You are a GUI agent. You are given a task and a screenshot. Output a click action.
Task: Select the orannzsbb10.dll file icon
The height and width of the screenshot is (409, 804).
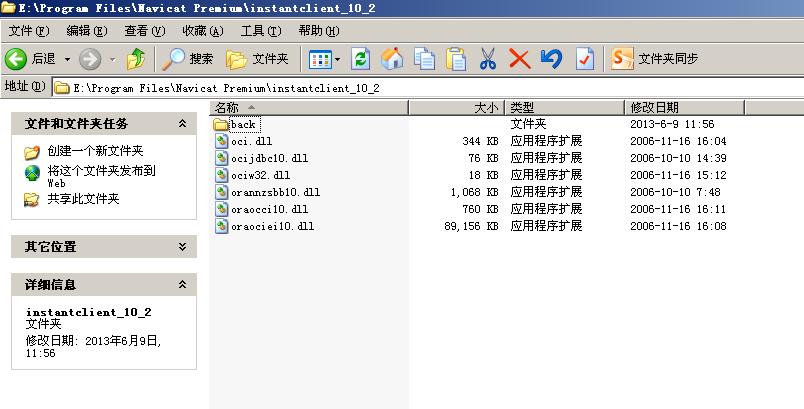tap(222, 192)
